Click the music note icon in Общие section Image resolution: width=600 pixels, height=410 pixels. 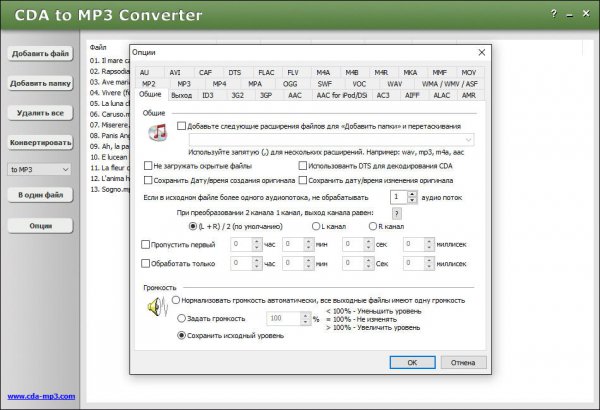click(158, 132)
